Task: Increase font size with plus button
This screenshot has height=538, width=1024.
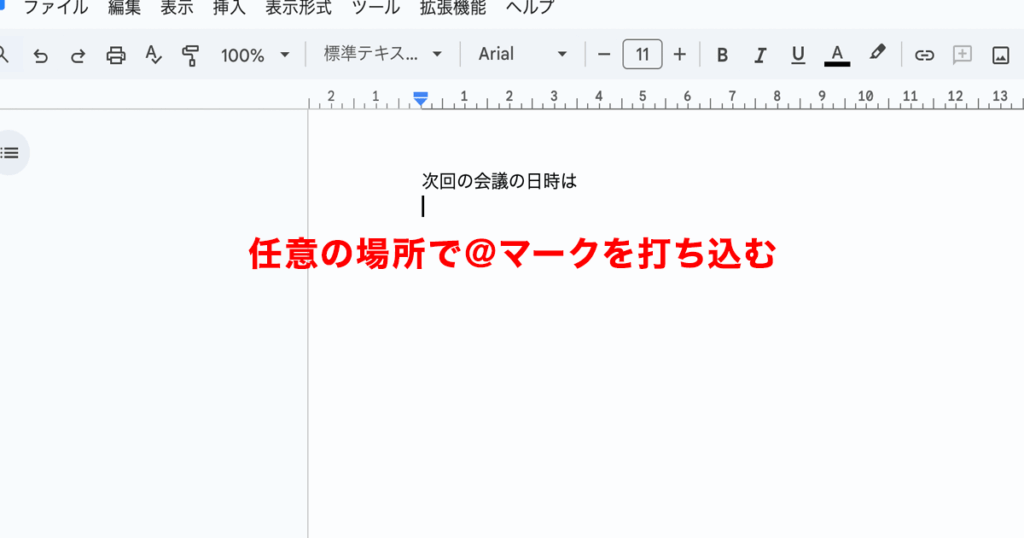Action: (680, 55)
